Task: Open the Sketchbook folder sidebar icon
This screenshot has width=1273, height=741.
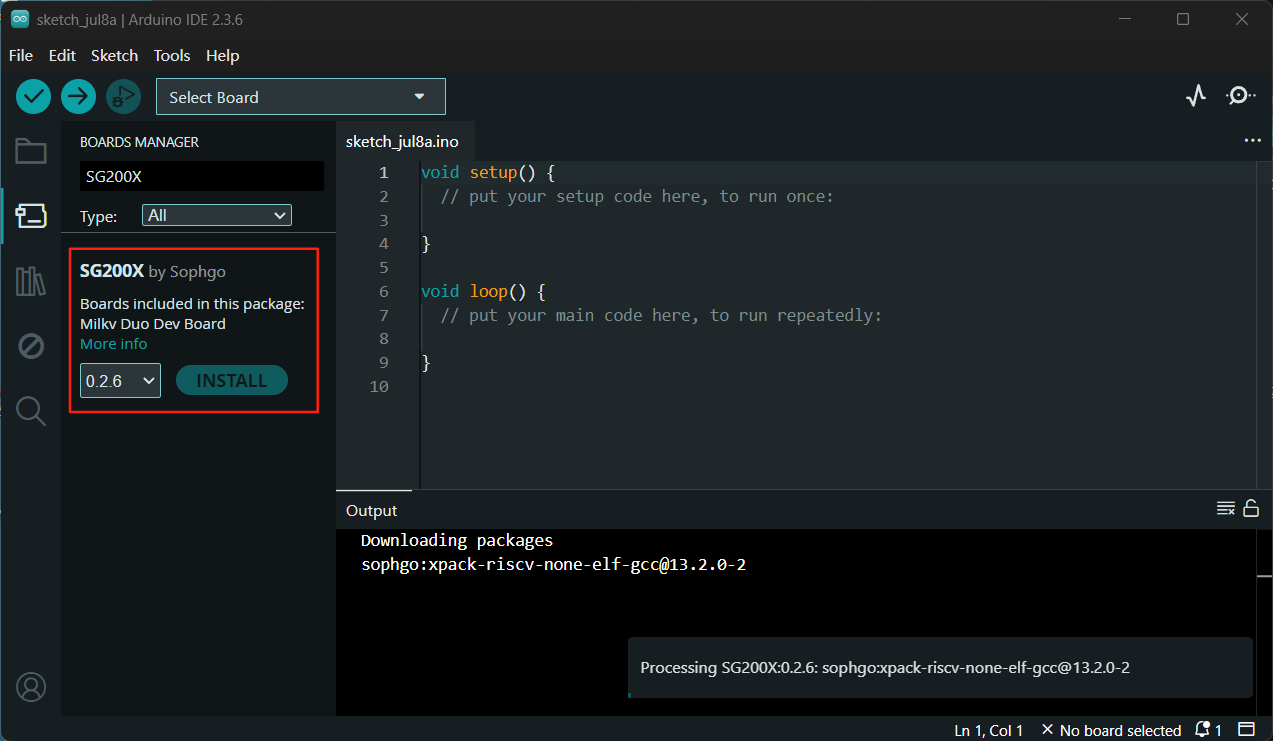Action: pyautogui.click(x=31, y=151)
